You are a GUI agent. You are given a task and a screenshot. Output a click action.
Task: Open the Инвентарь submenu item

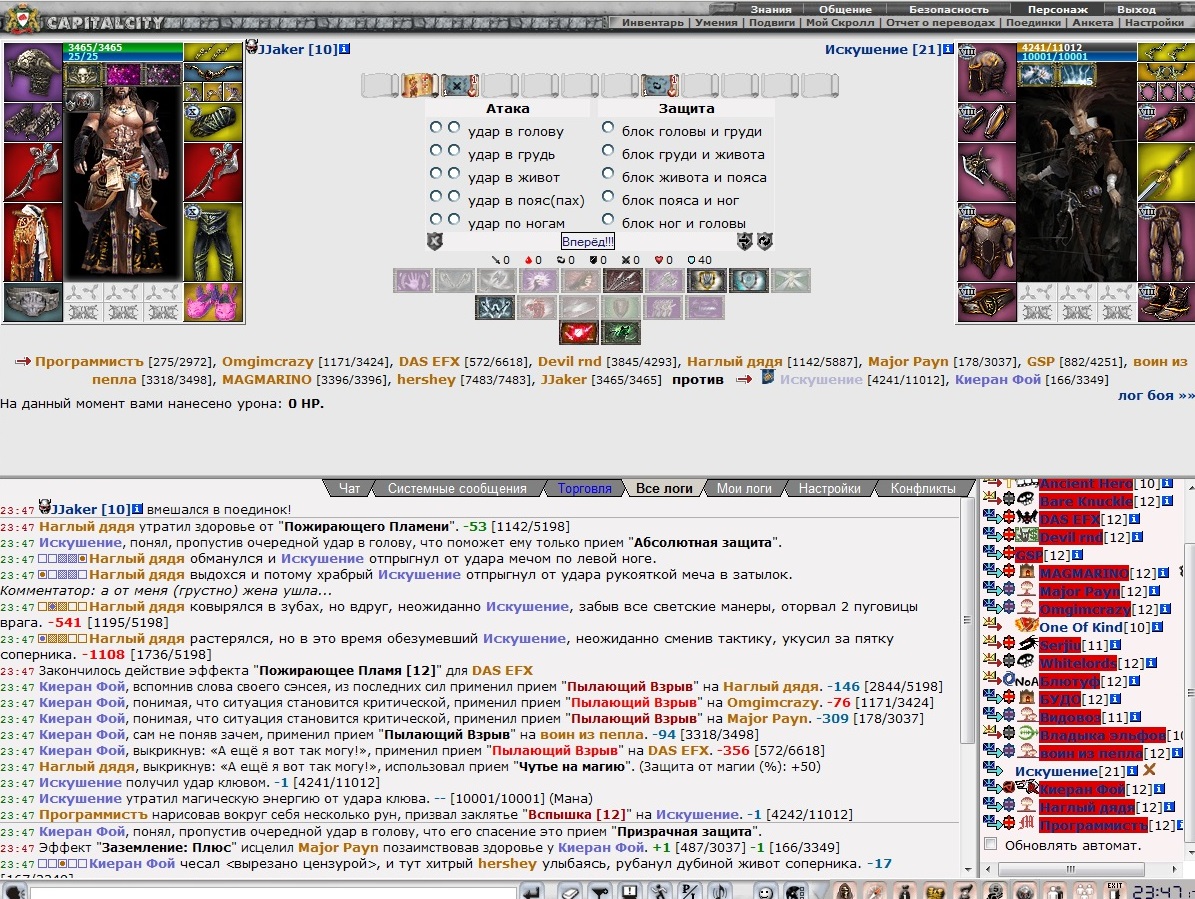click(653, 22)
